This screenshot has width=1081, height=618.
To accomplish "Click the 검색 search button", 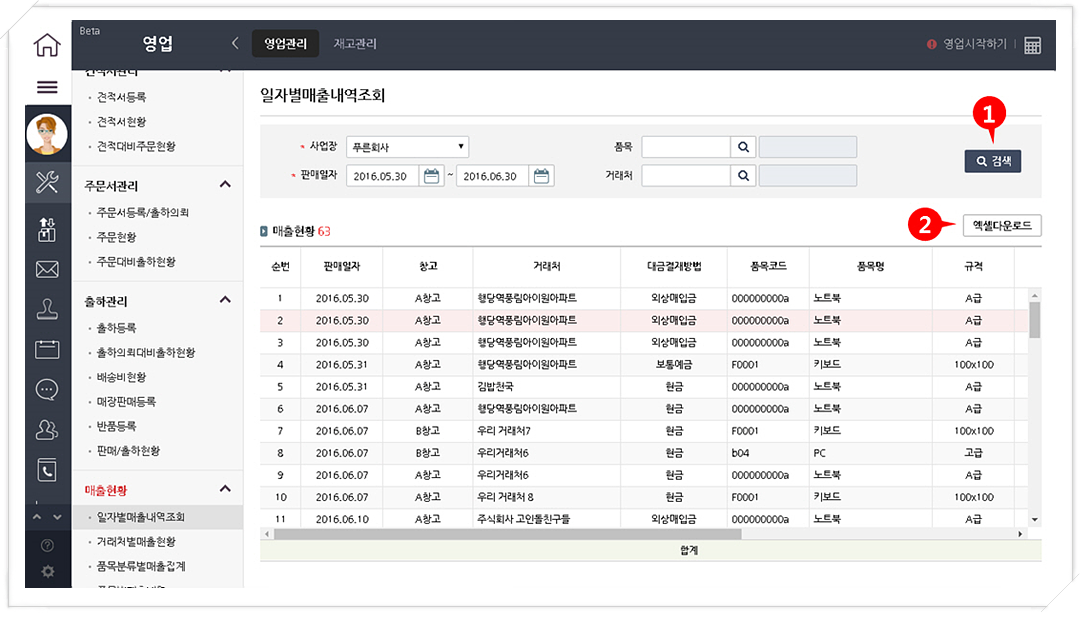I will pos(993,161).
